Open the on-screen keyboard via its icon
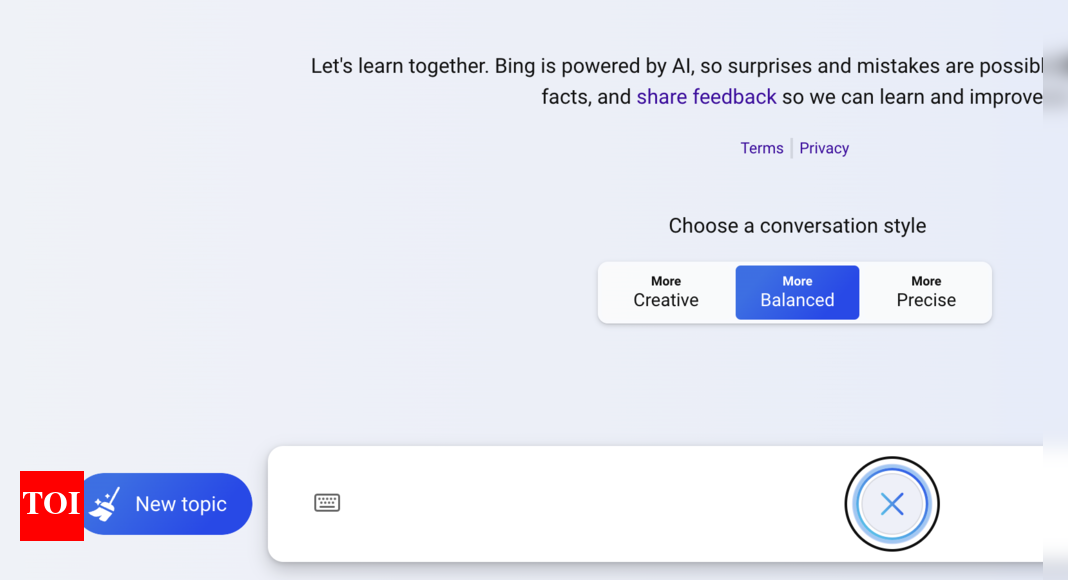The height and width of the screenshot is (580, 1068). click(x=328, y=503)
